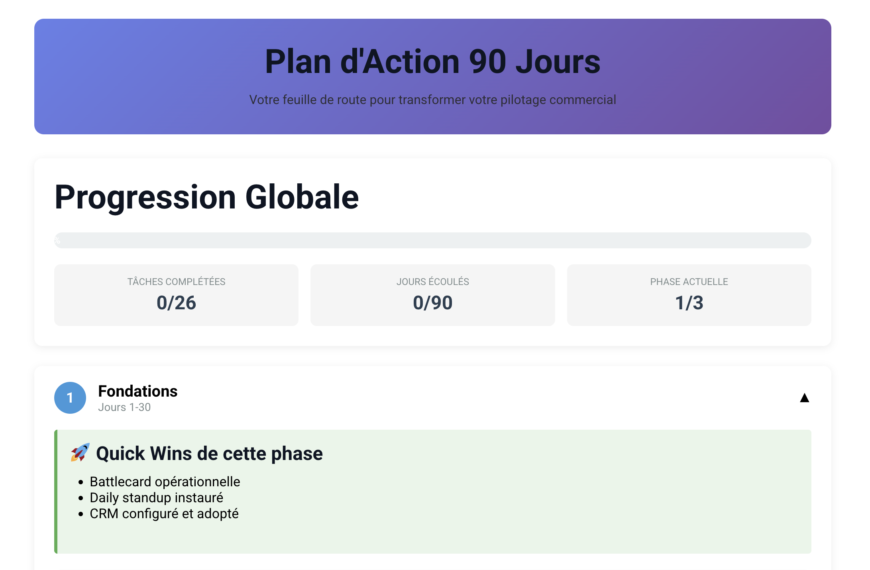Select the Battlecard opérationnelle list item
The width and height of the screenshot is (870, 570).
pos(165,482)
